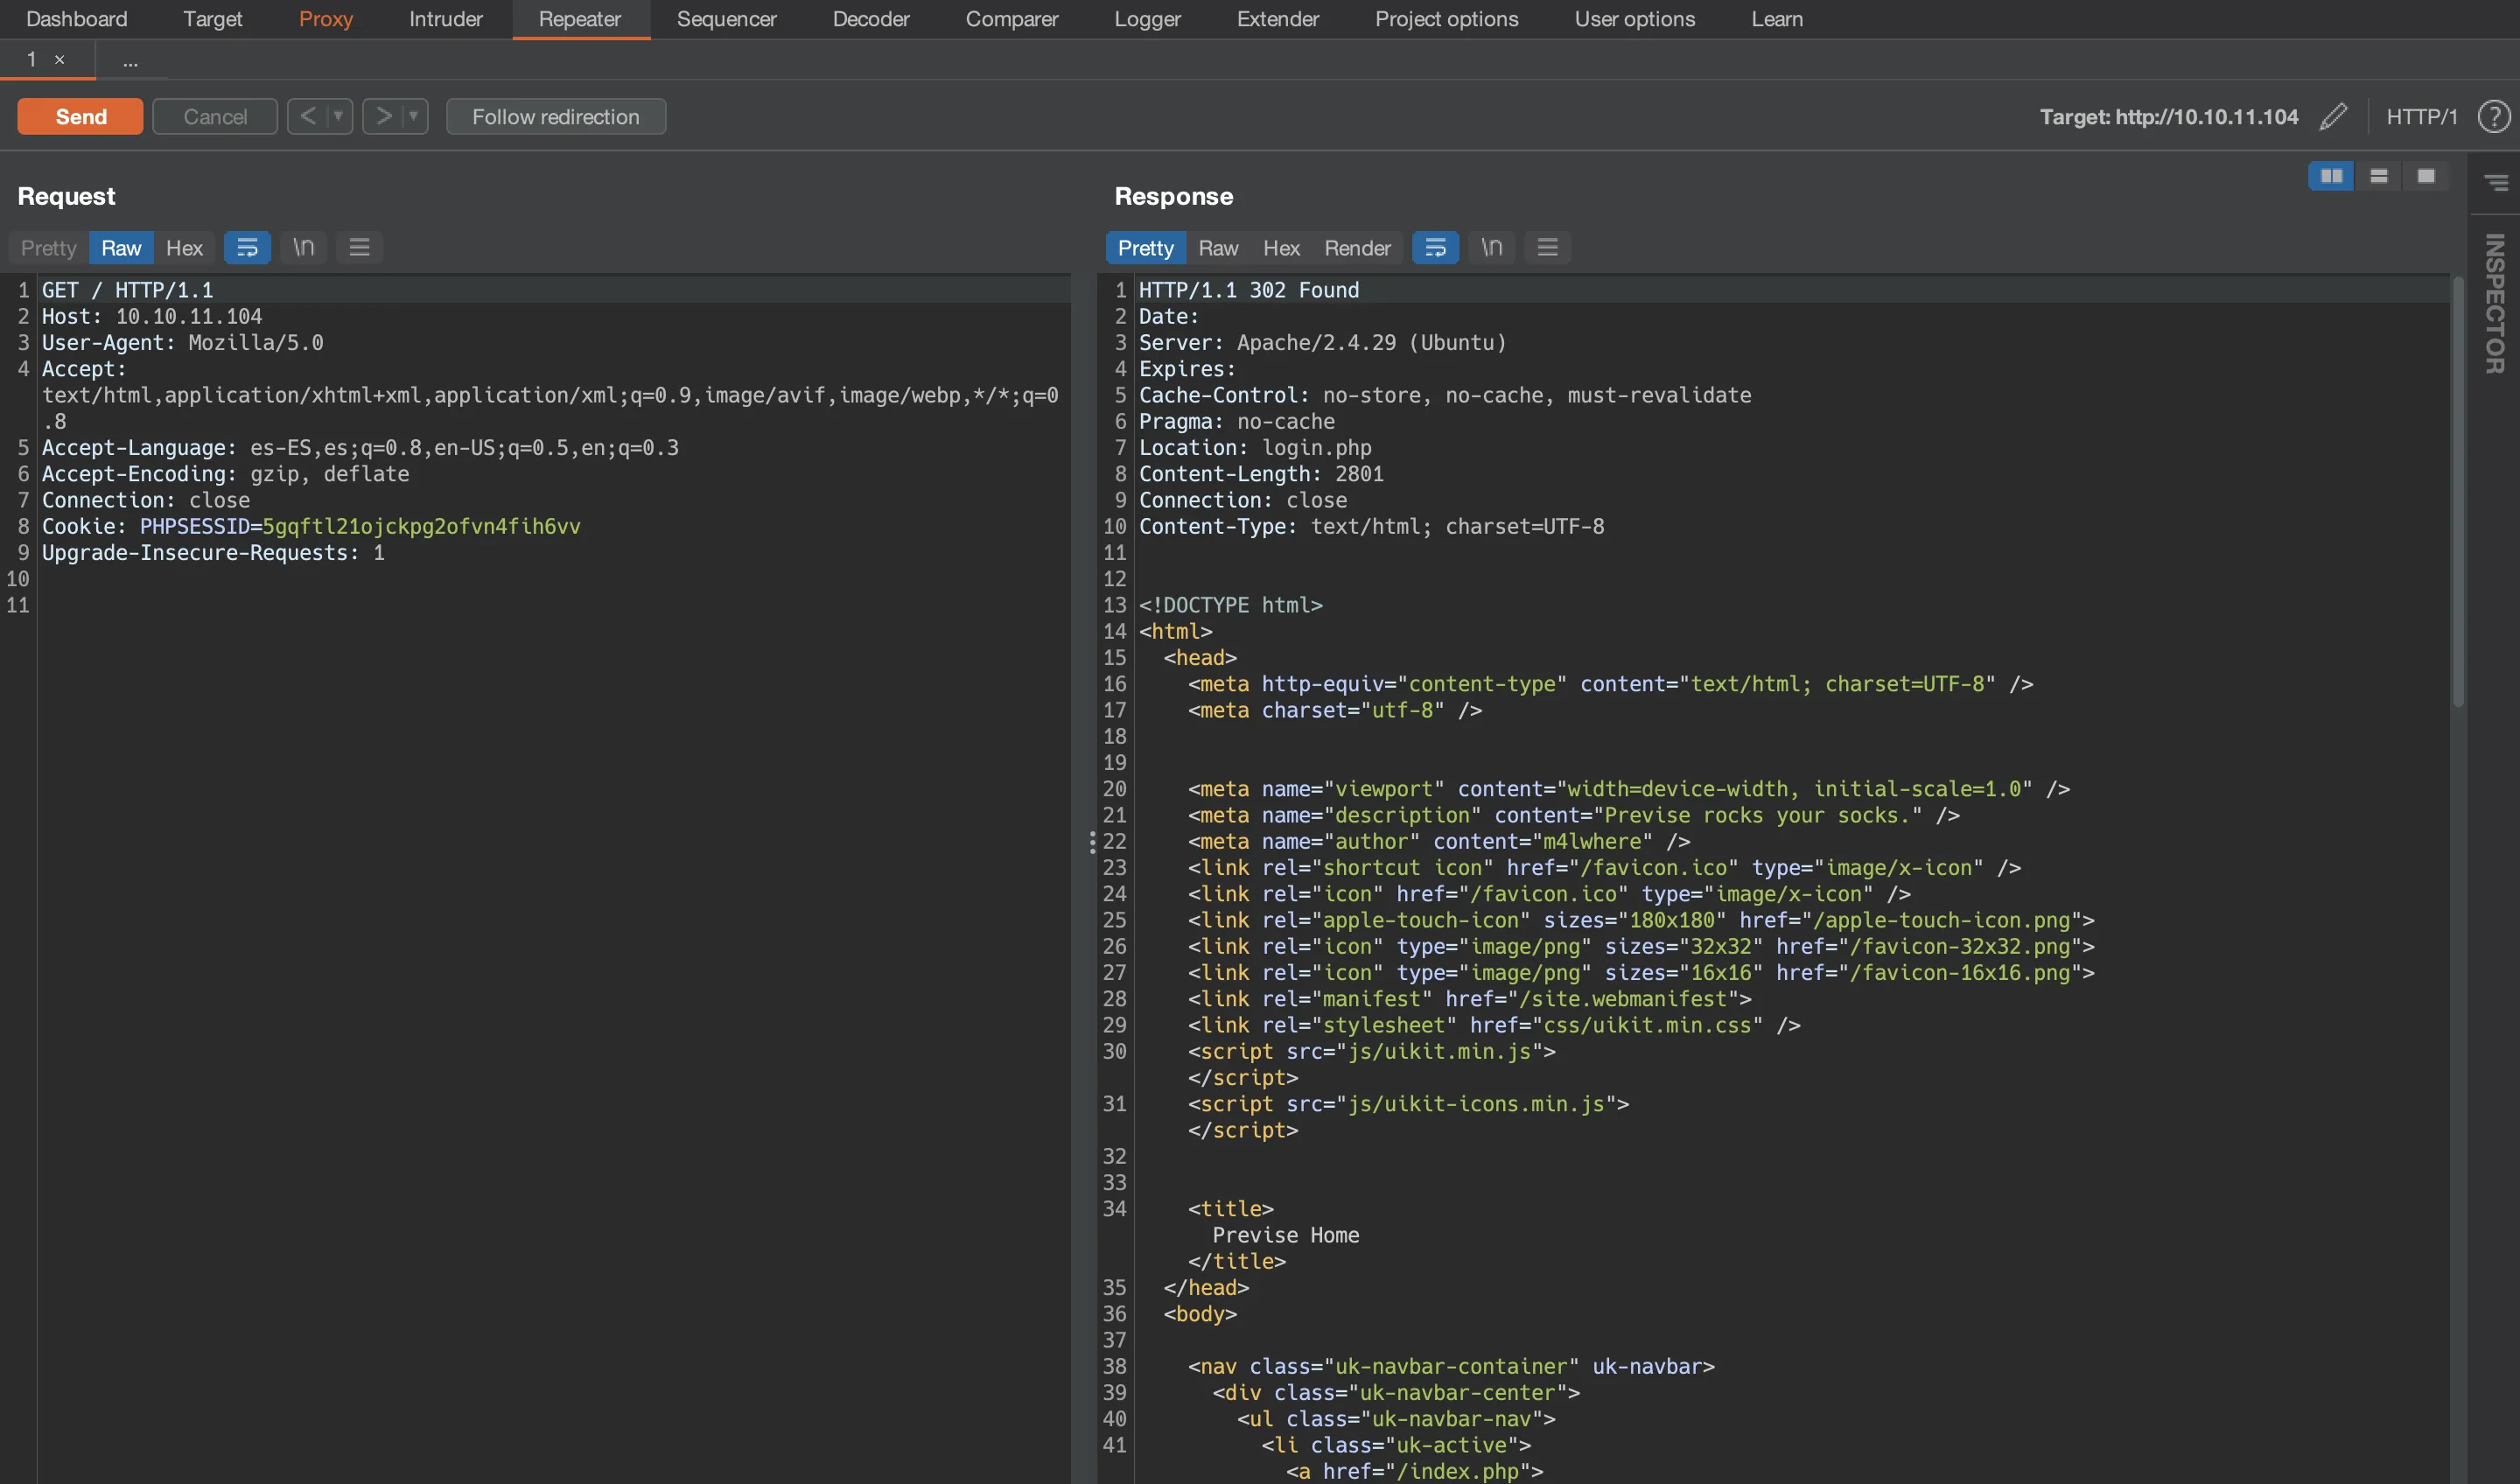Open the Proxy tab
The height and width of the screenshot is (1484, 2520).
click(326, 19)
